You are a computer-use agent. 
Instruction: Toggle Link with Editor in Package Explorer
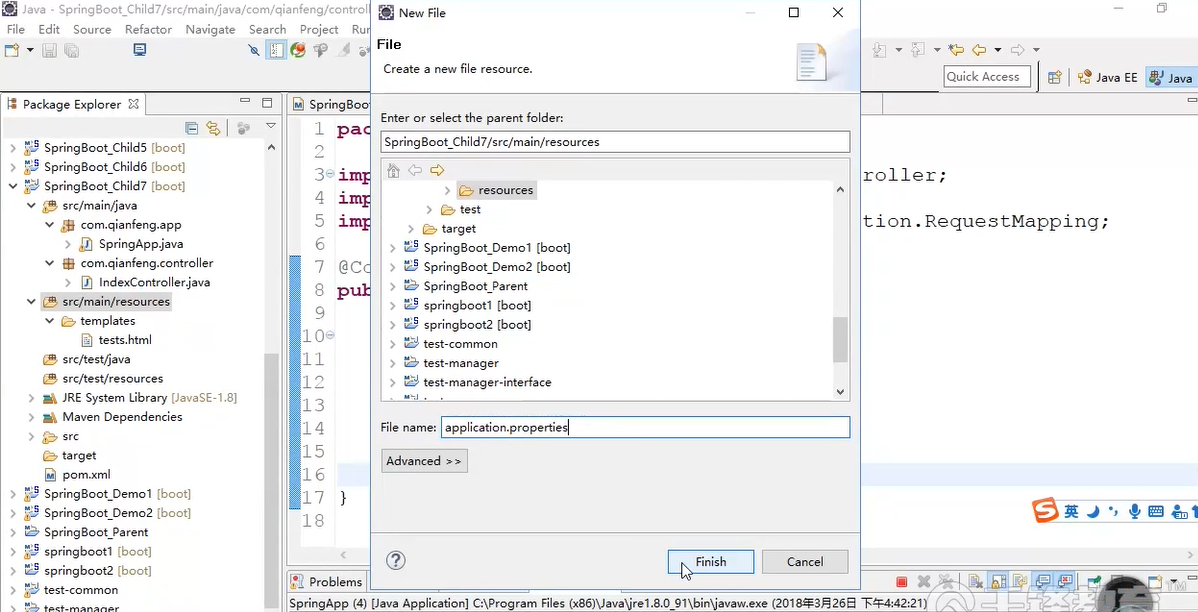[213, 128]
